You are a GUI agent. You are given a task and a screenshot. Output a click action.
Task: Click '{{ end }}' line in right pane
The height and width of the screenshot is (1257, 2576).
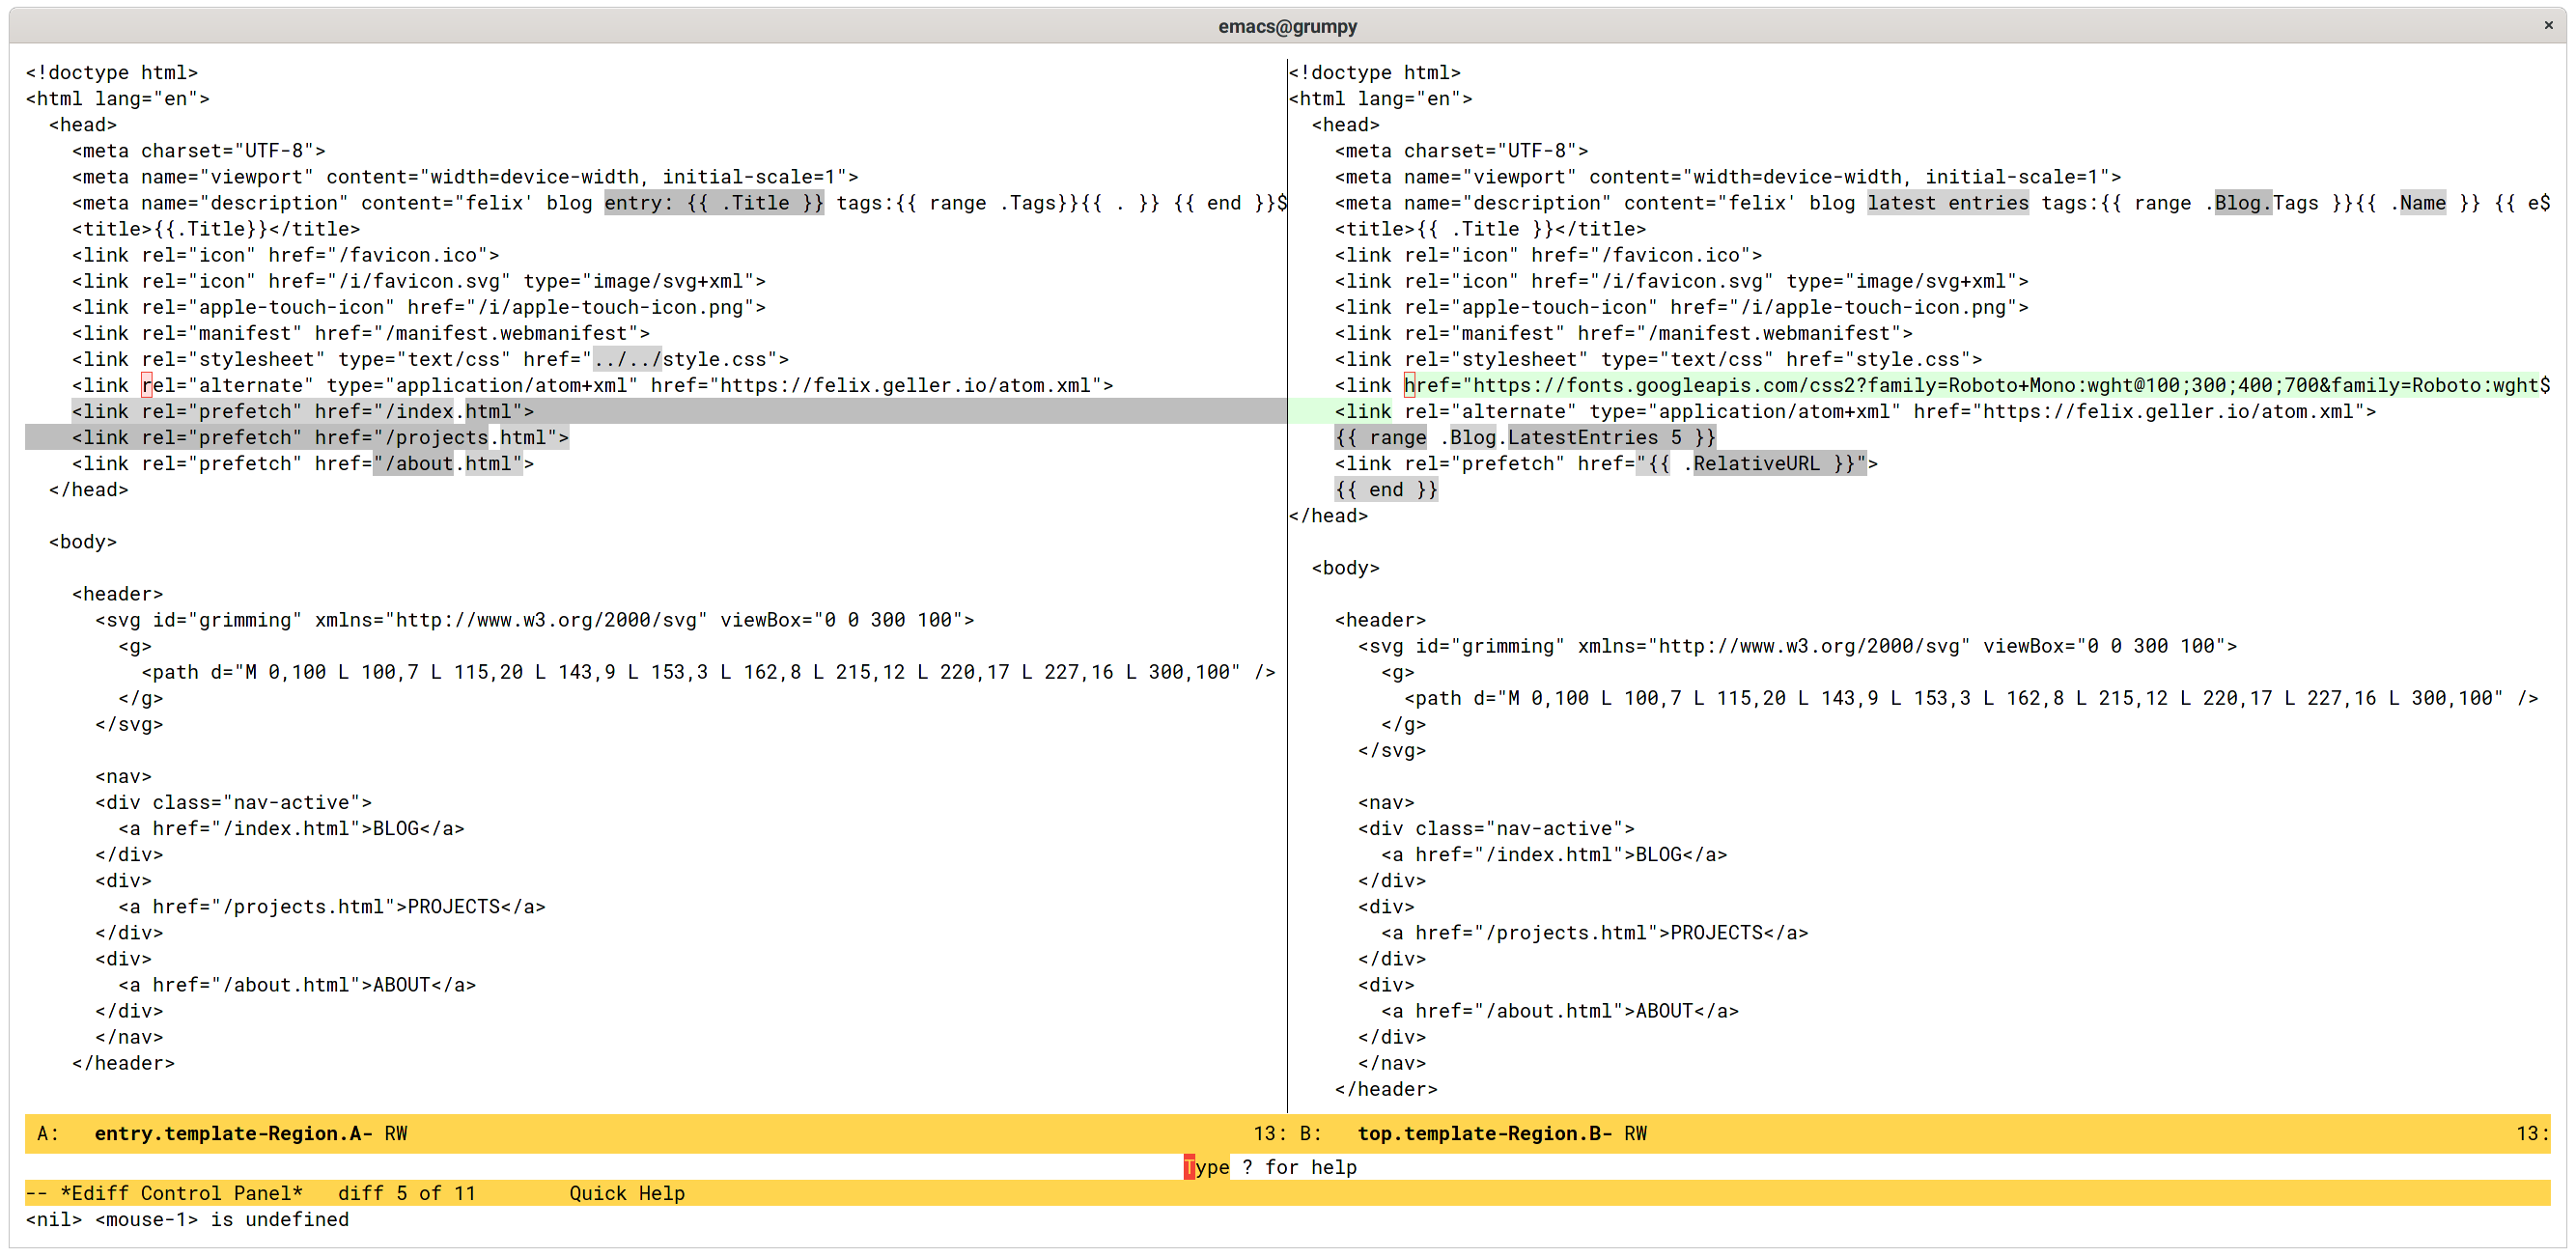1386,489
